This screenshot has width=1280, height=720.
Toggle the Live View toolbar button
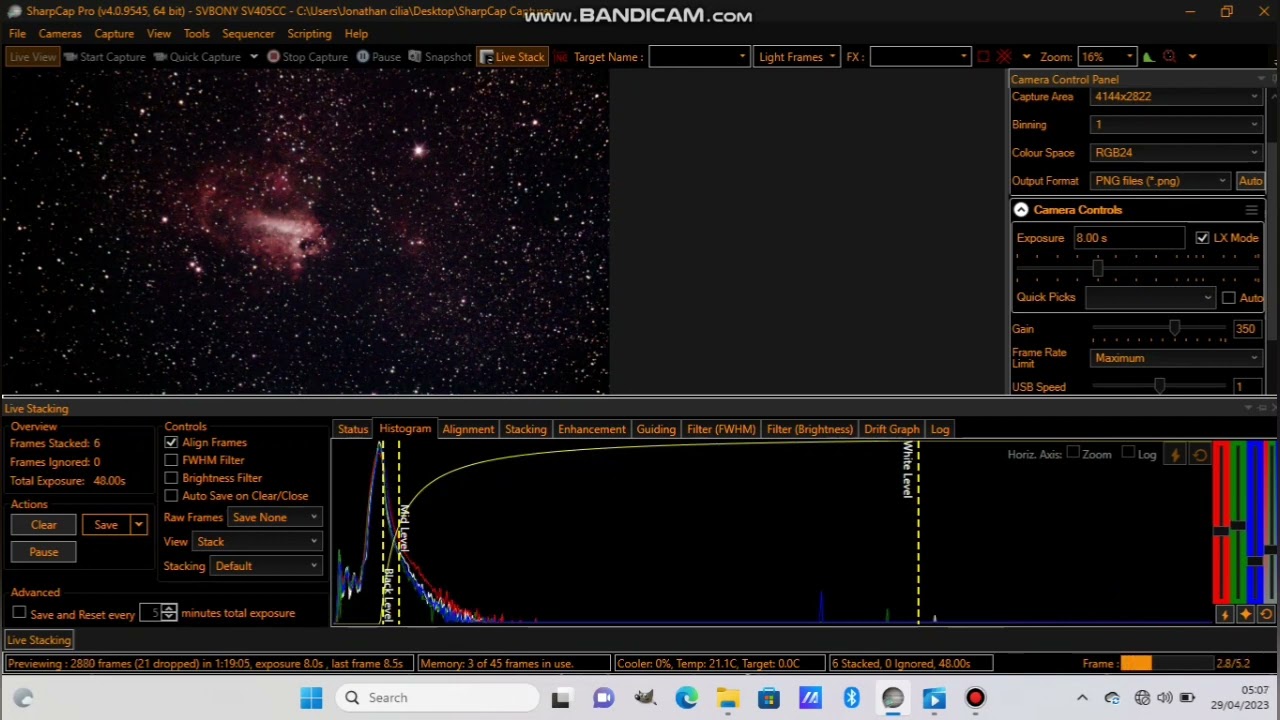click(x=32, y=57)
